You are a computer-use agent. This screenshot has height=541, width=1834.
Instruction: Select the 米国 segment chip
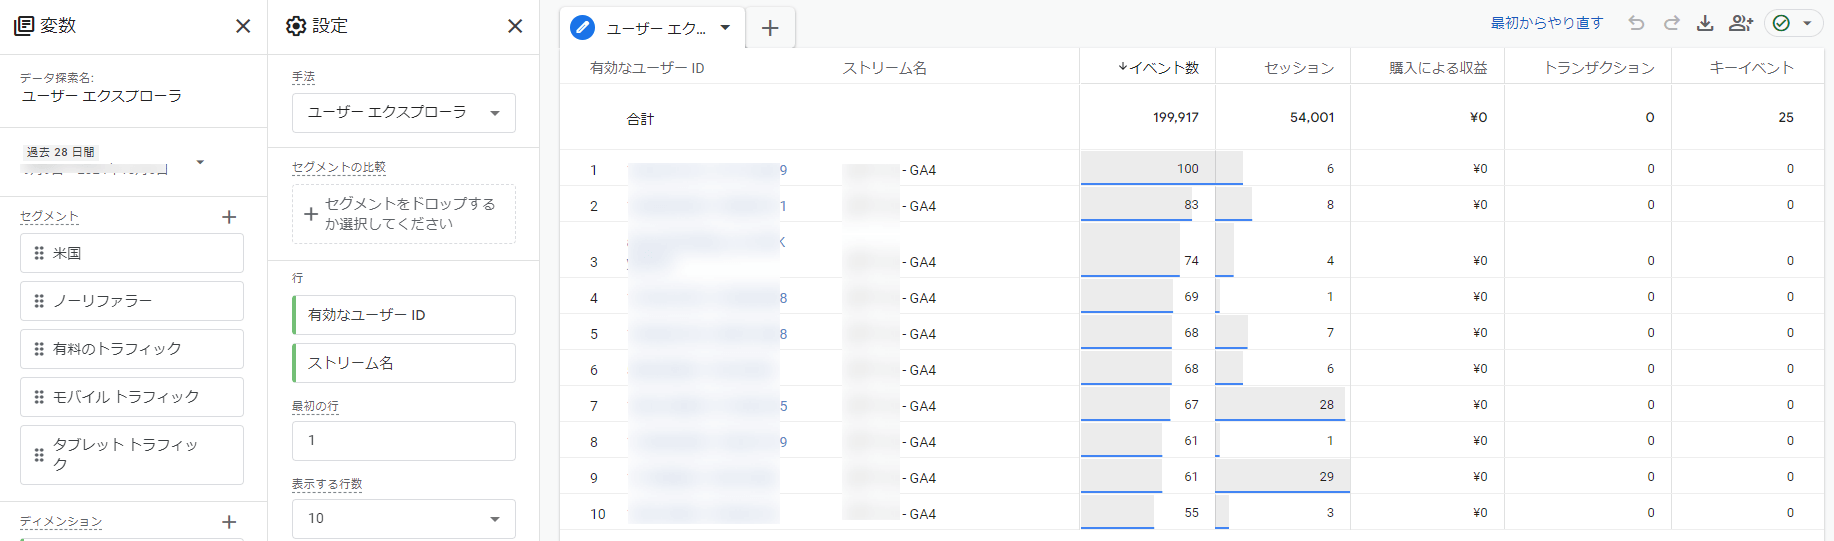point(131,253)
